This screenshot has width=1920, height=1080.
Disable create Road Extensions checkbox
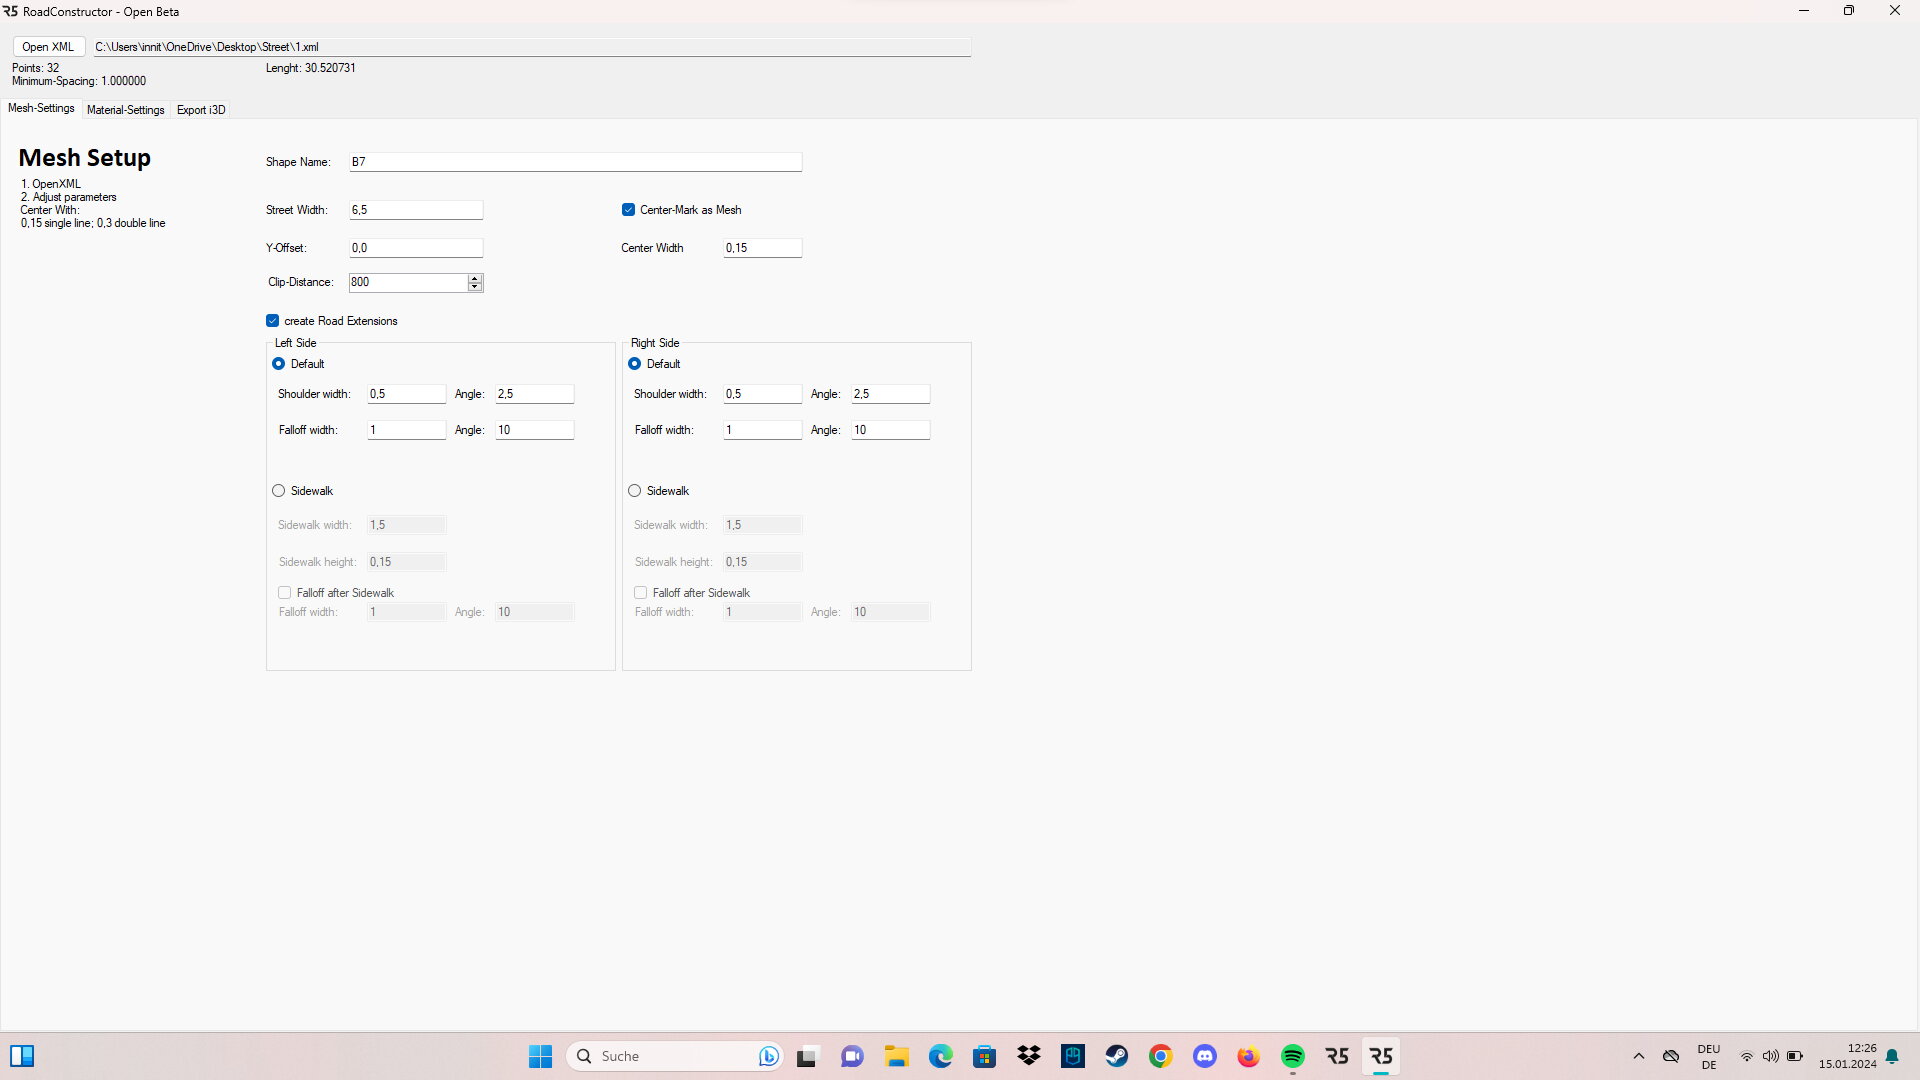pos(272,321)
